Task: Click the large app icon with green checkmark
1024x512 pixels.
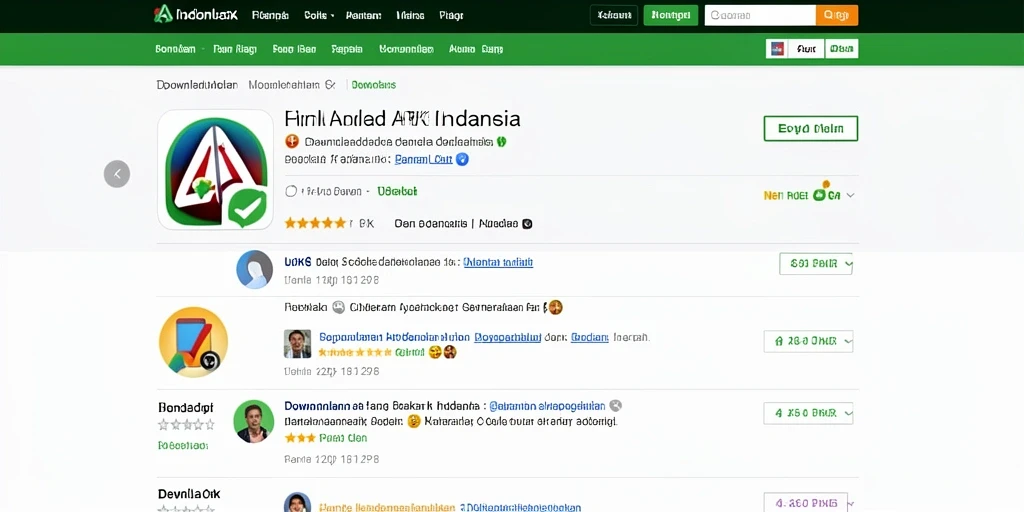Action: click(216, 170)
